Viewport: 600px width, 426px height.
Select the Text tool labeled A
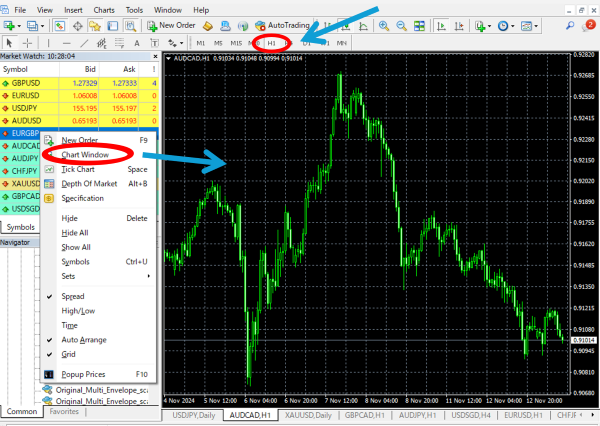coord(137,43)
